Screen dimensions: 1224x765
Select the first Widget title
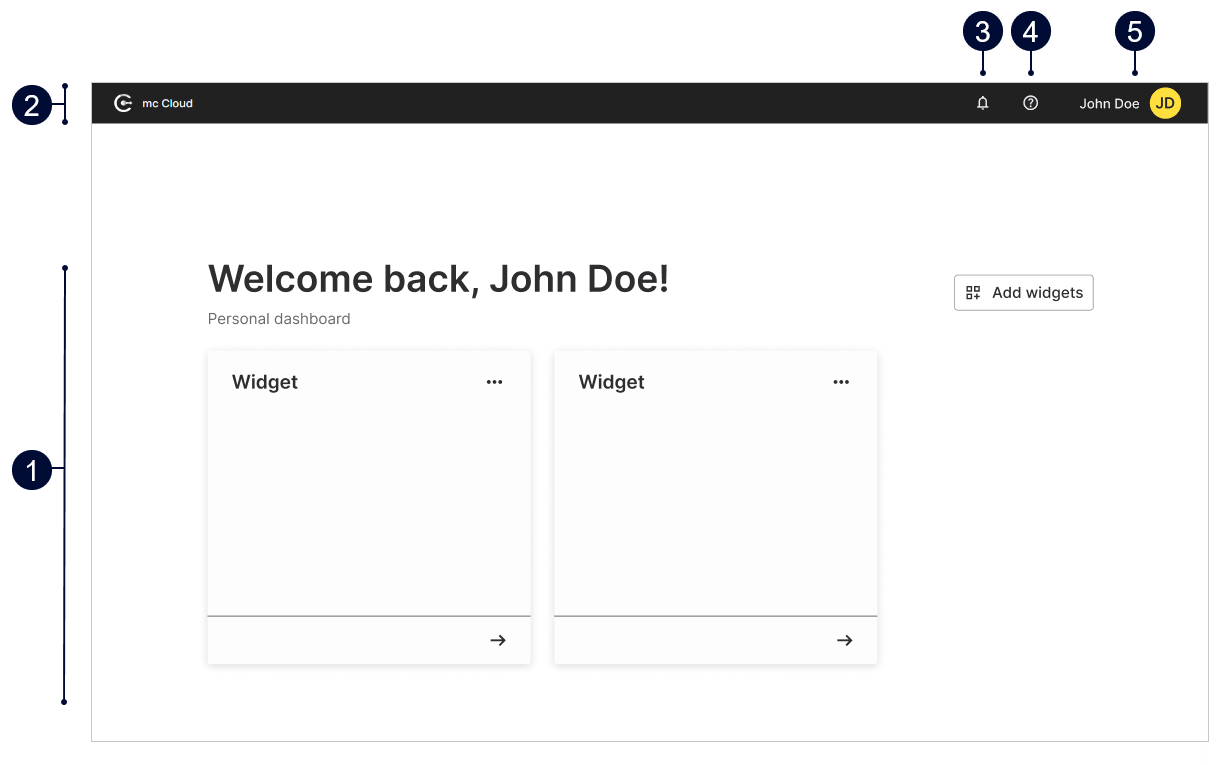click(x=265, y=382)
